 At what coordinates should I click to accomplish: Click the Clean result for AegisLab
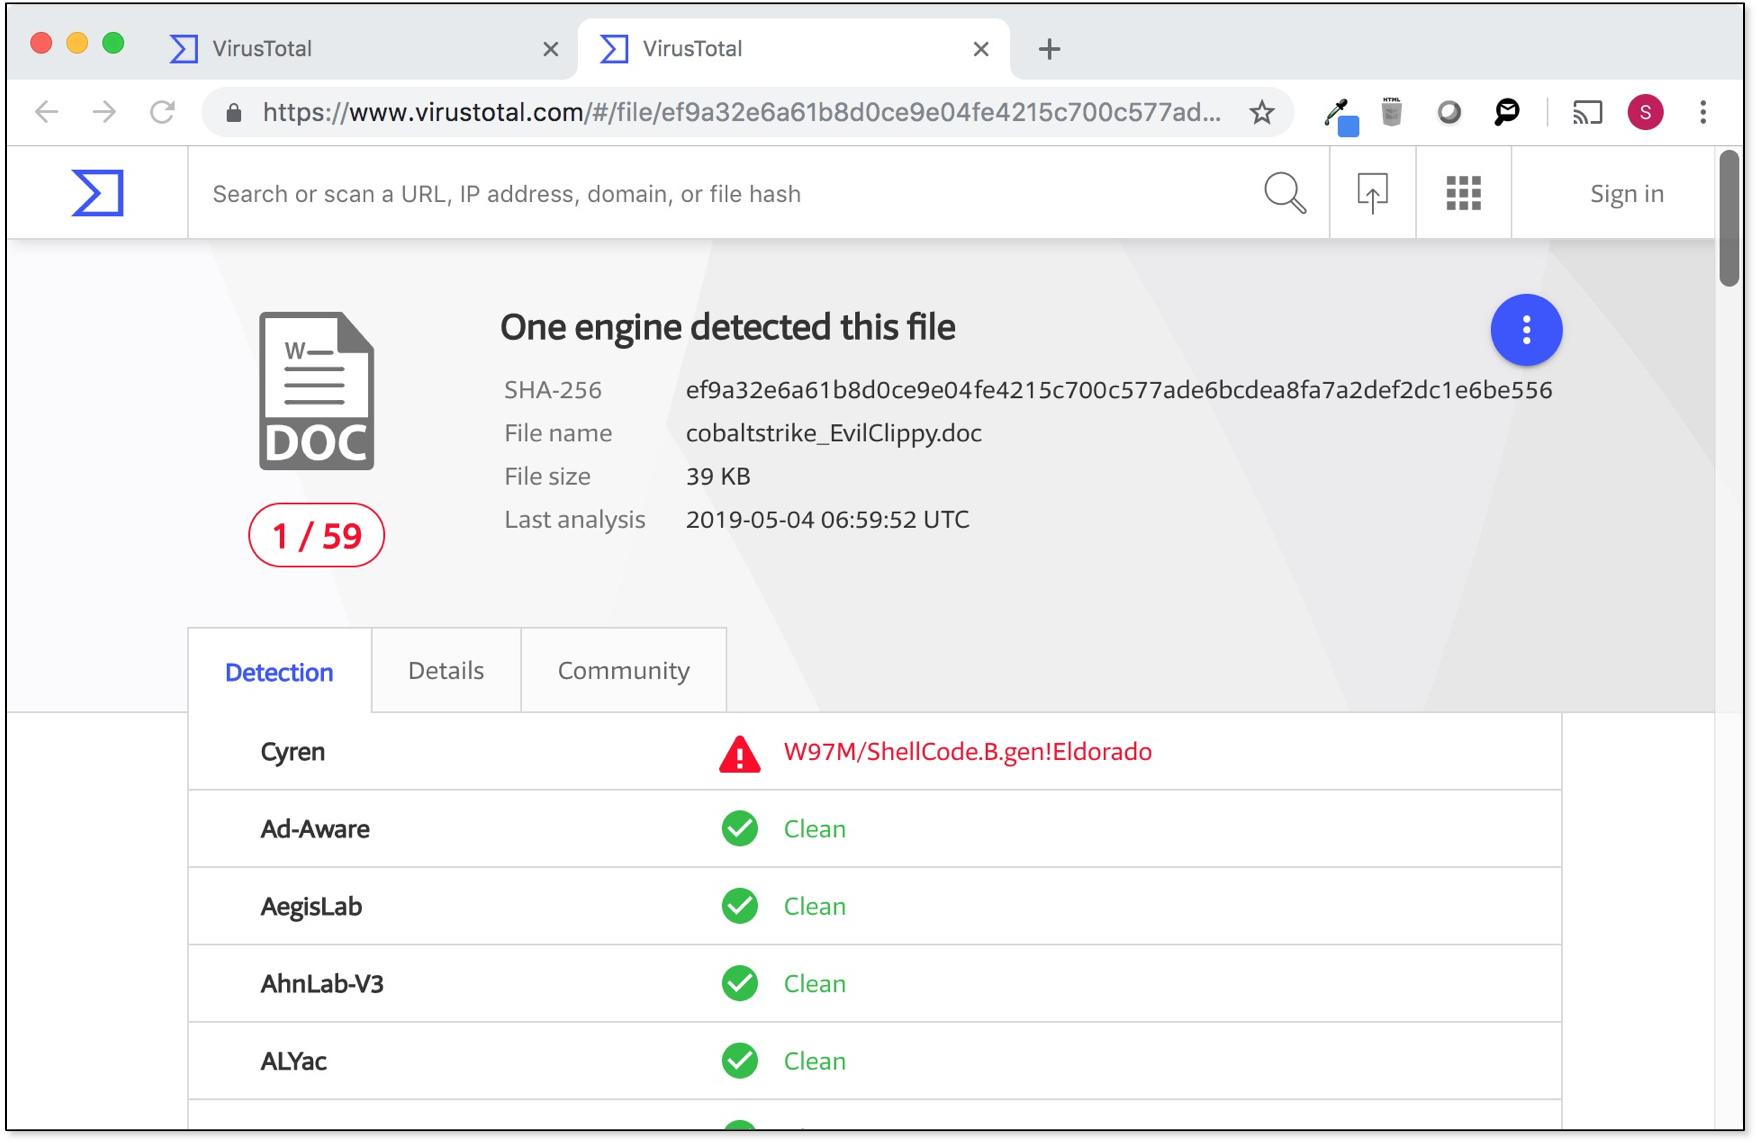click(x=815, y=906)
